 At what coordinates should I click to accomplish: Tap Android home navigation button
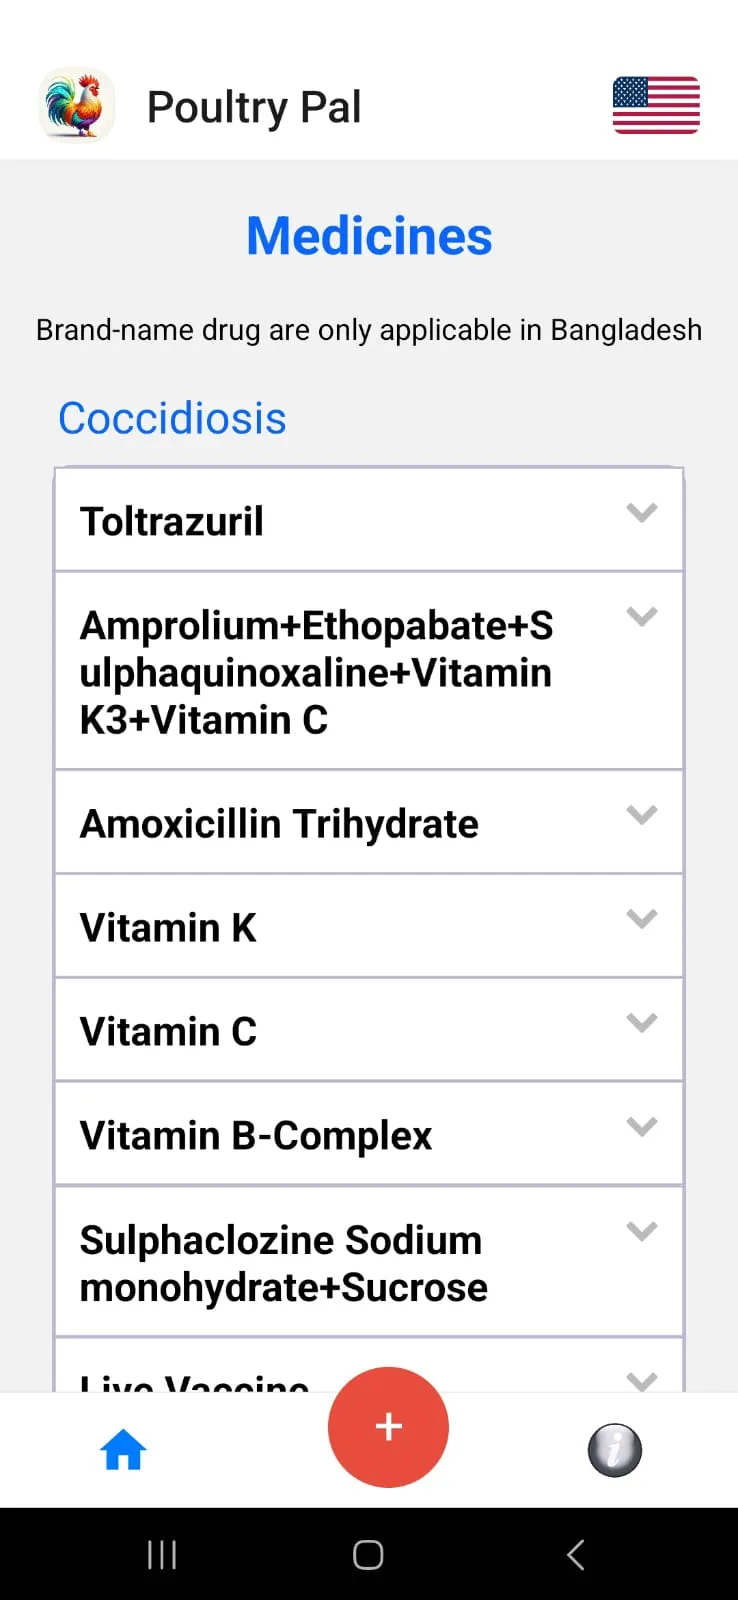(368, 1554)
